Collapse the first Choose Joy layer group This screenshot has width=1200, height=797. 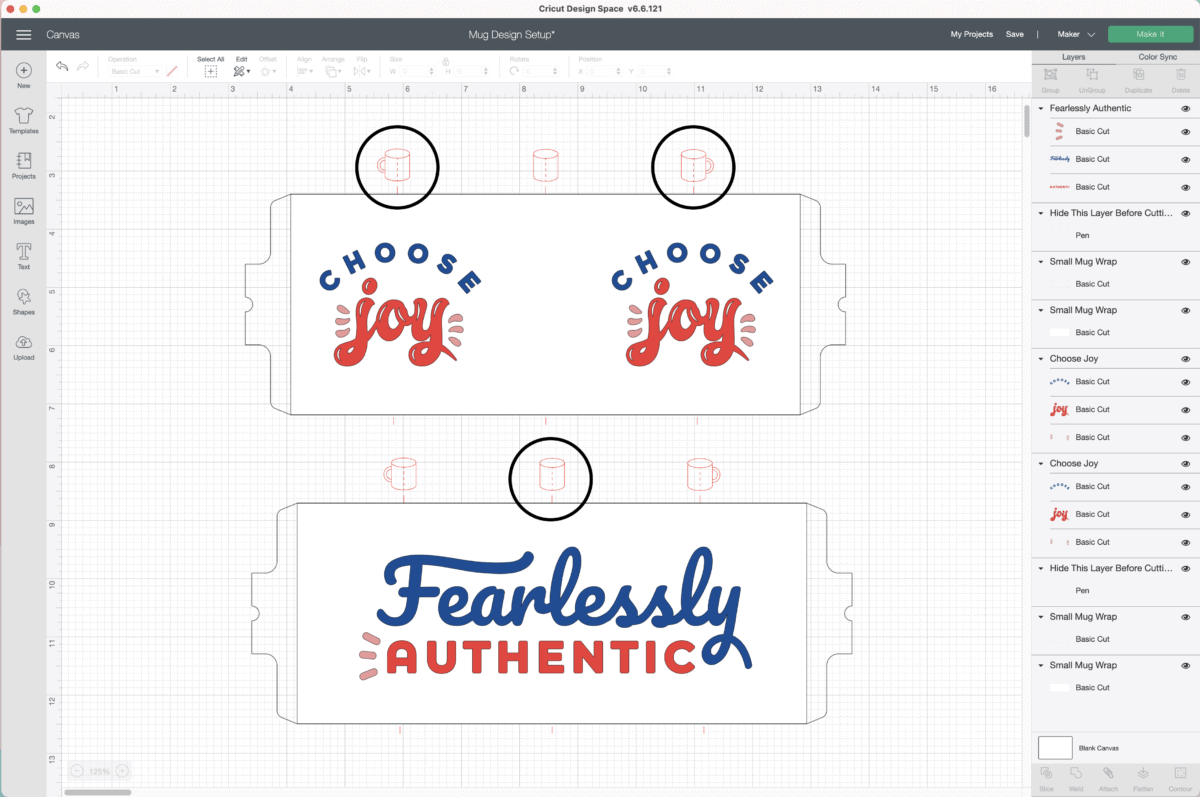1041,359
